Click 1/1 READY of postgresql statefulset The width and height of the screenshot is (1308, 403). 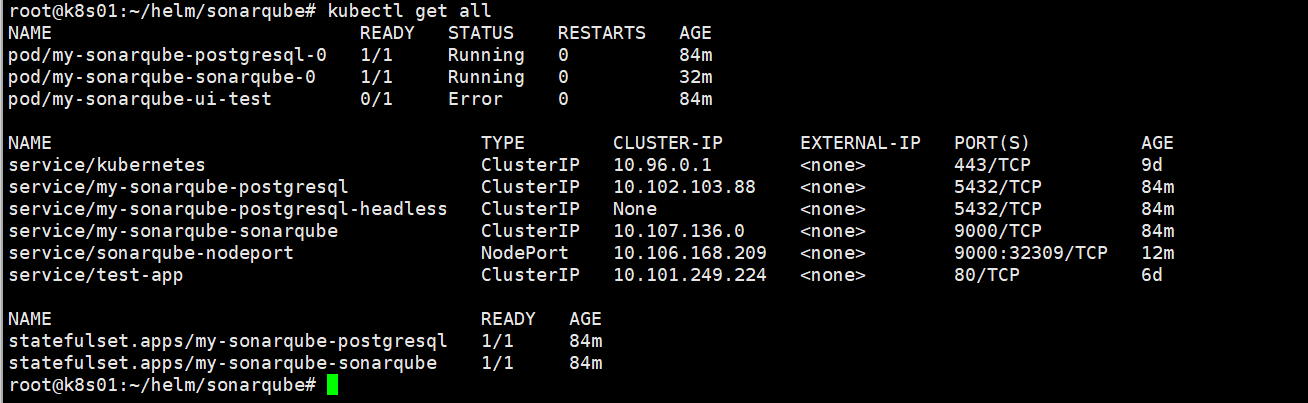497,341
